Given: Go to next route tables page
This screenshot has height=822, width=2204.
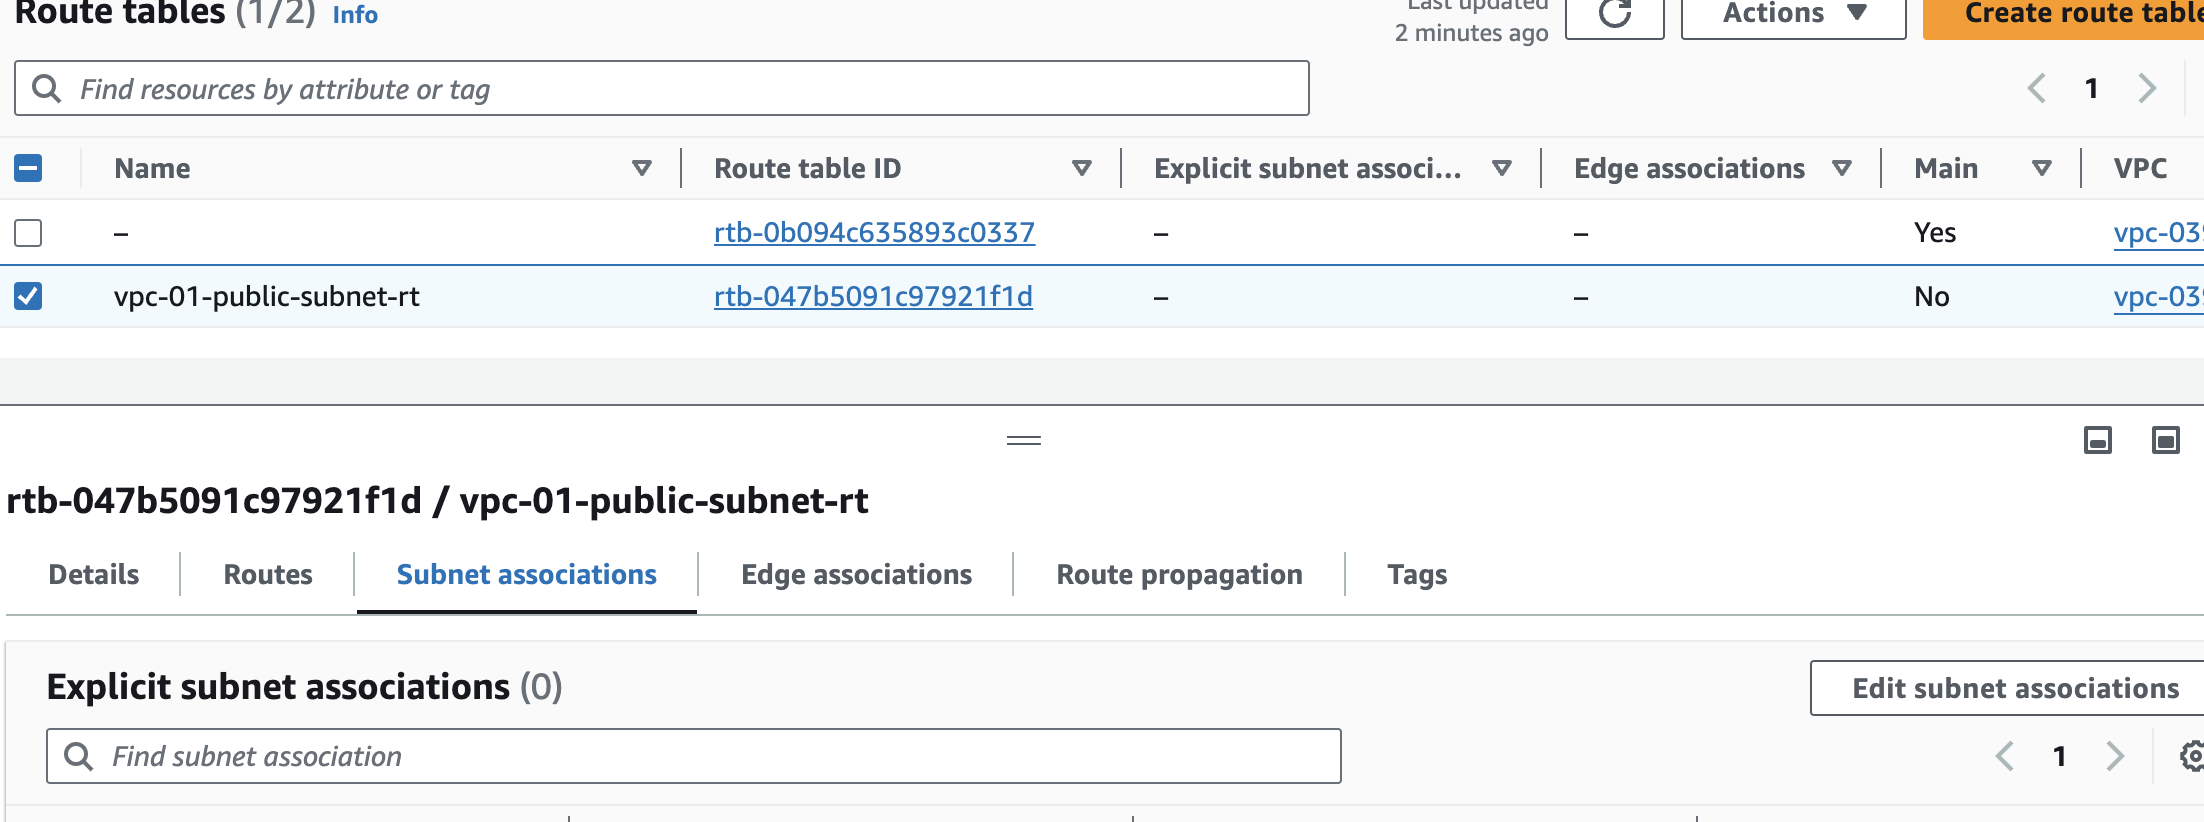Looking at the screenshot, I should [x=2147, y=88].
